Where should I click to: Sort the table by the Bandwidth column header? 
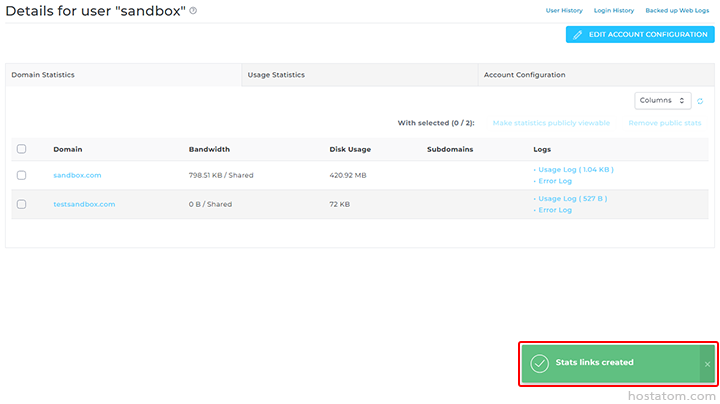(209, 149)
